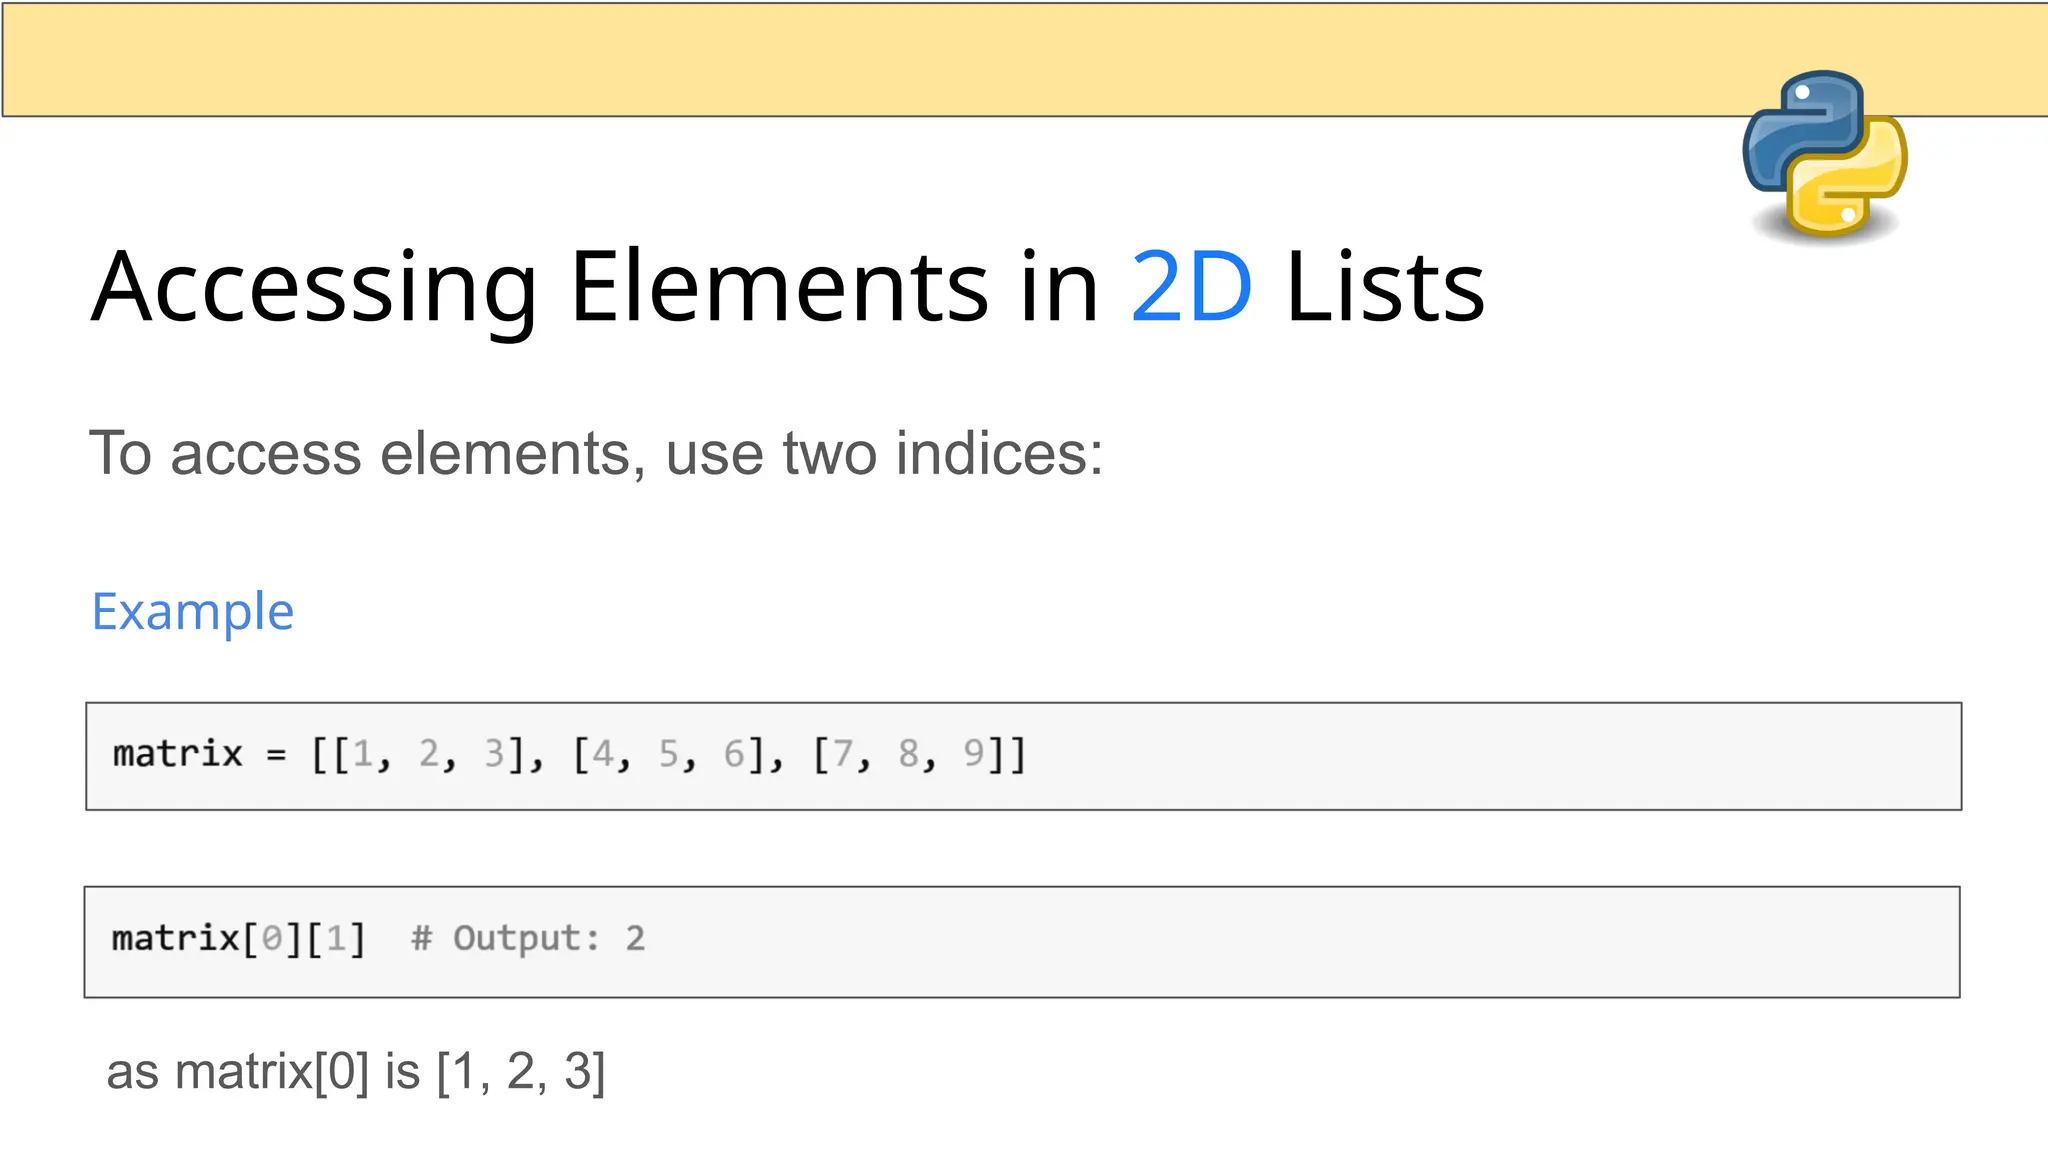Click the "To access elements" sentence

(x=596, y=453)
